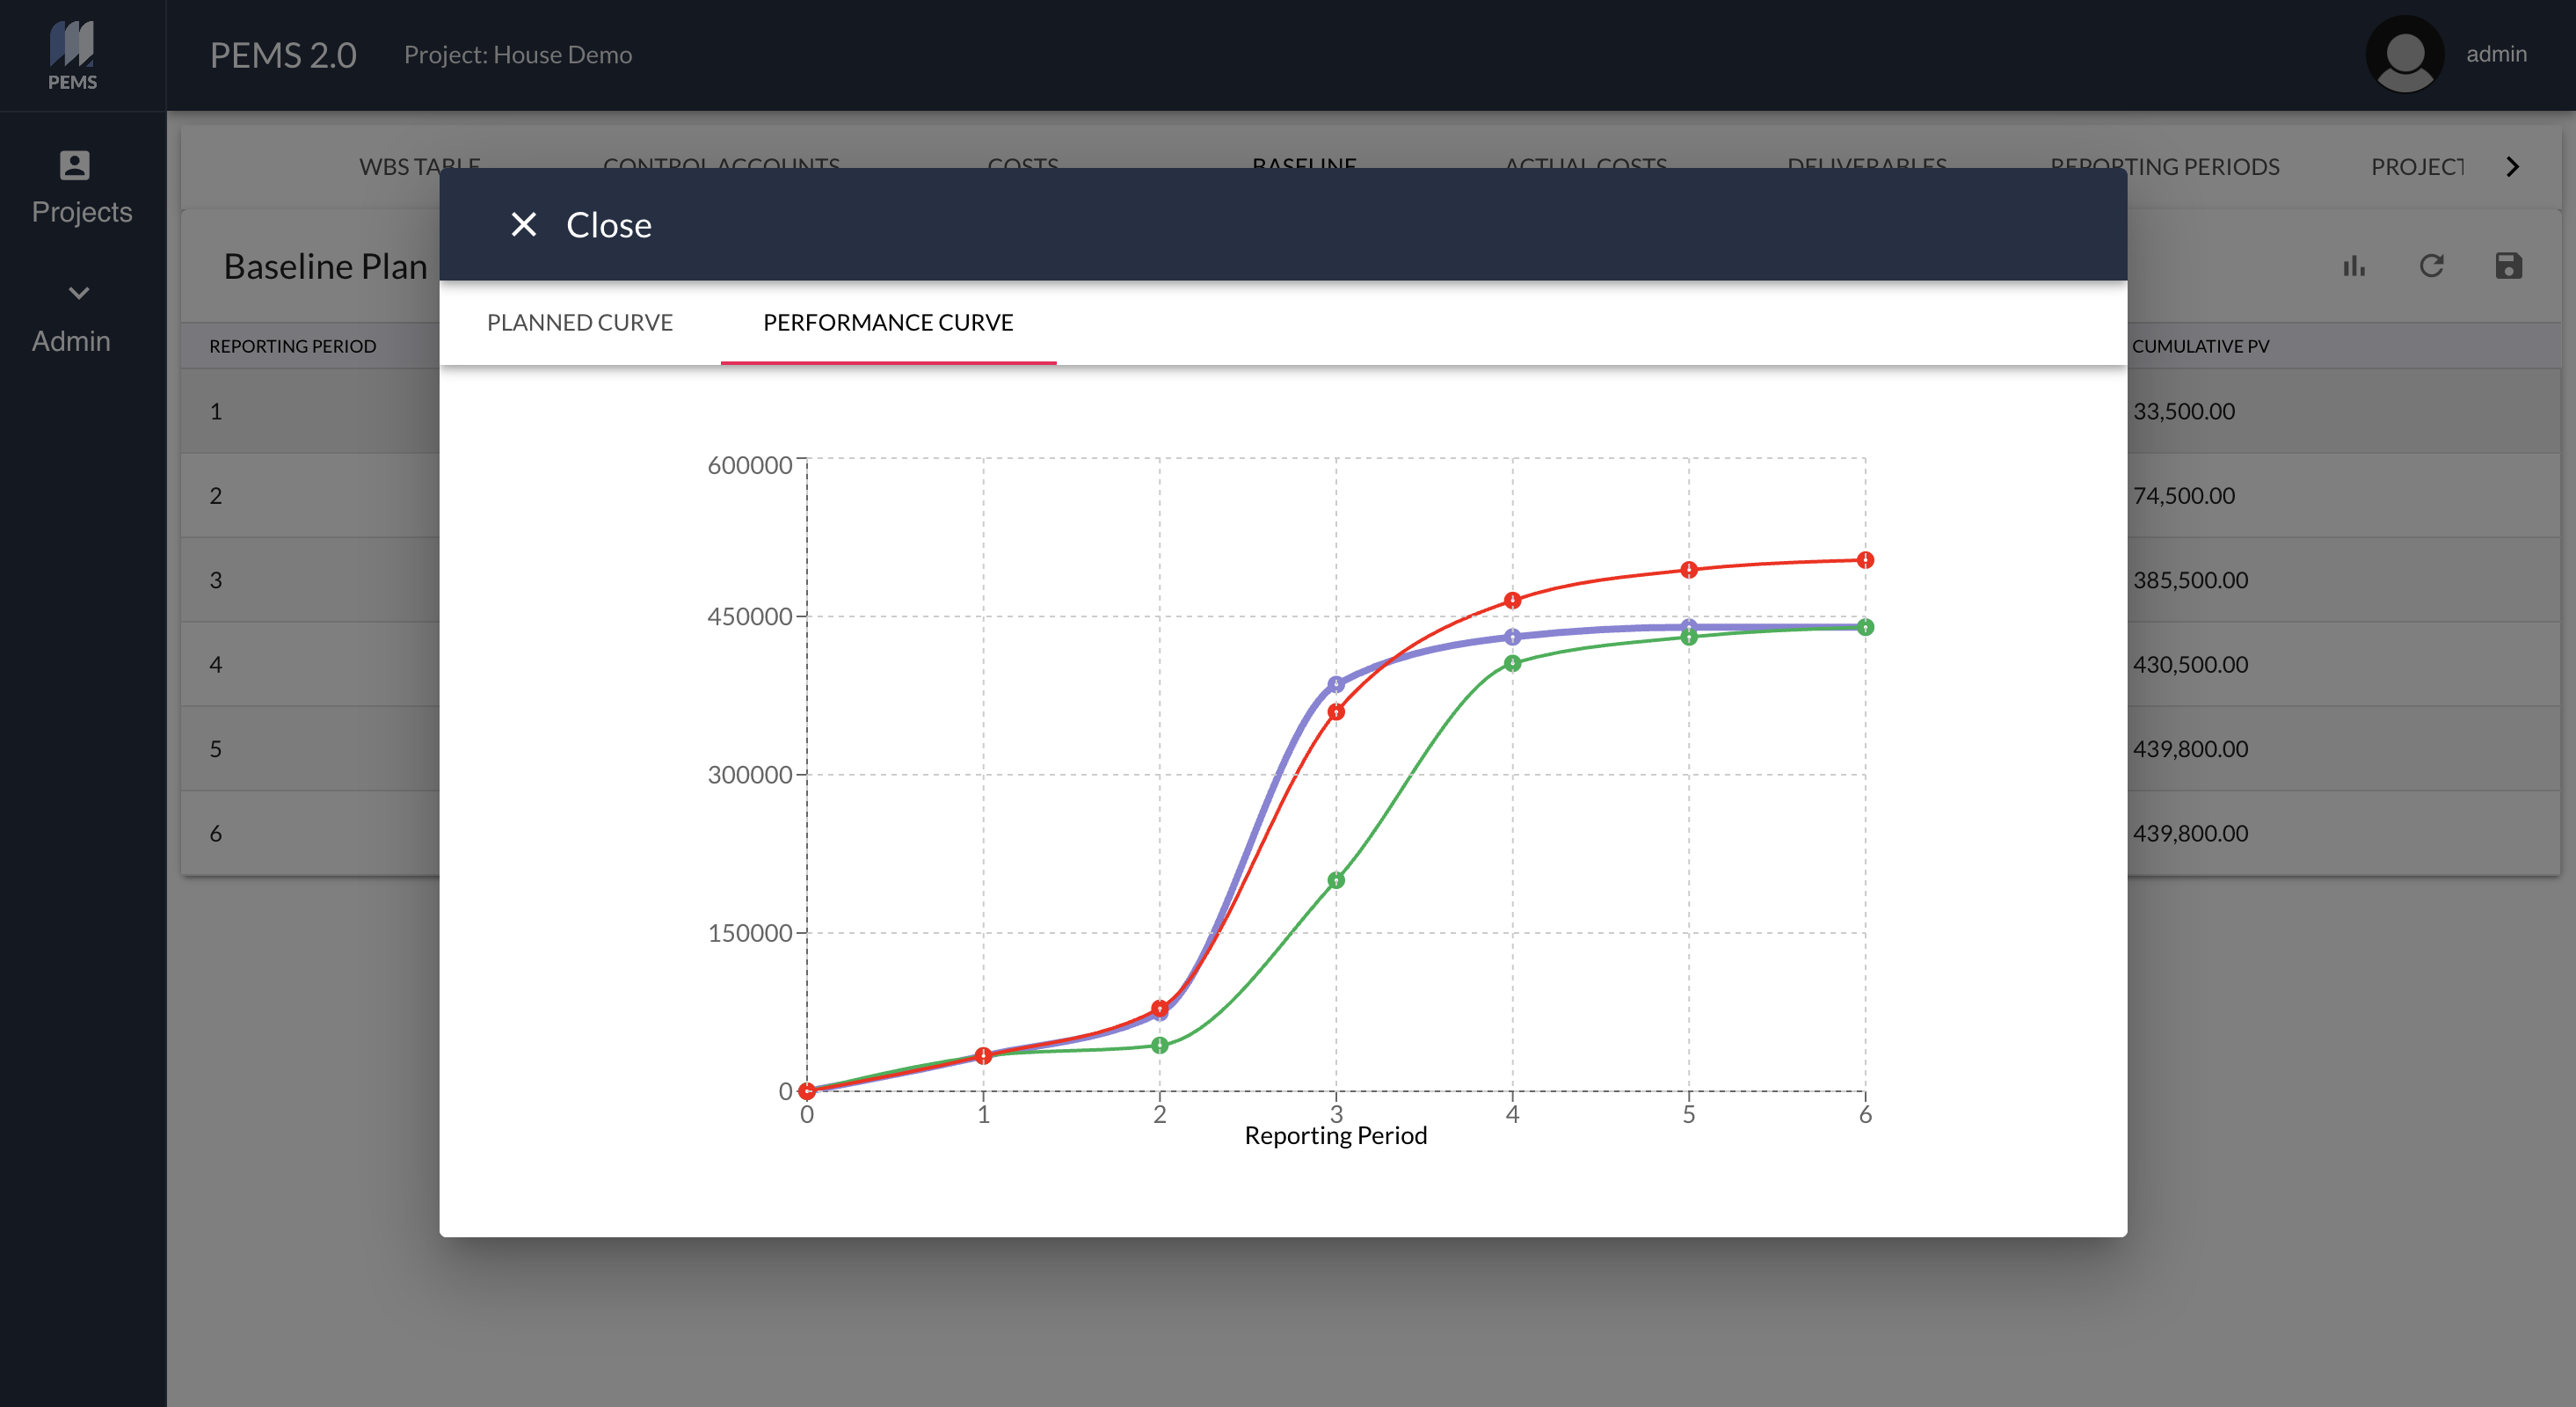Screen dimensions: 2576x1407
Task: Click the PEMS logo icon
Action: pyautogui.click(x=72, y=55)
